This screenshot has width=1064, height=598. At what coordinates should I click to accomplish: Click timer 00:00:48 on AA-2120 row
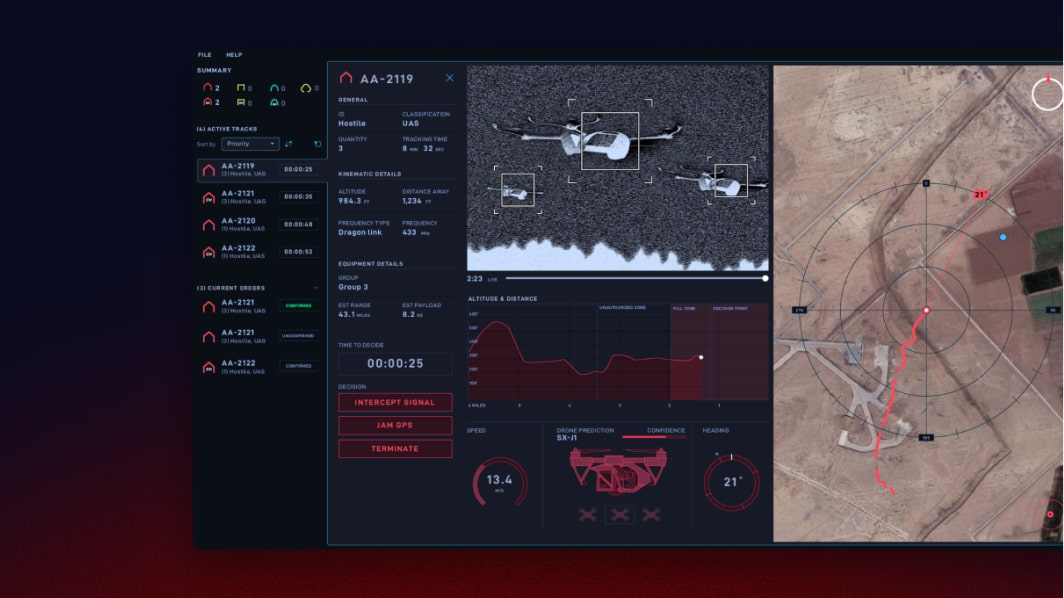point(298,225)
